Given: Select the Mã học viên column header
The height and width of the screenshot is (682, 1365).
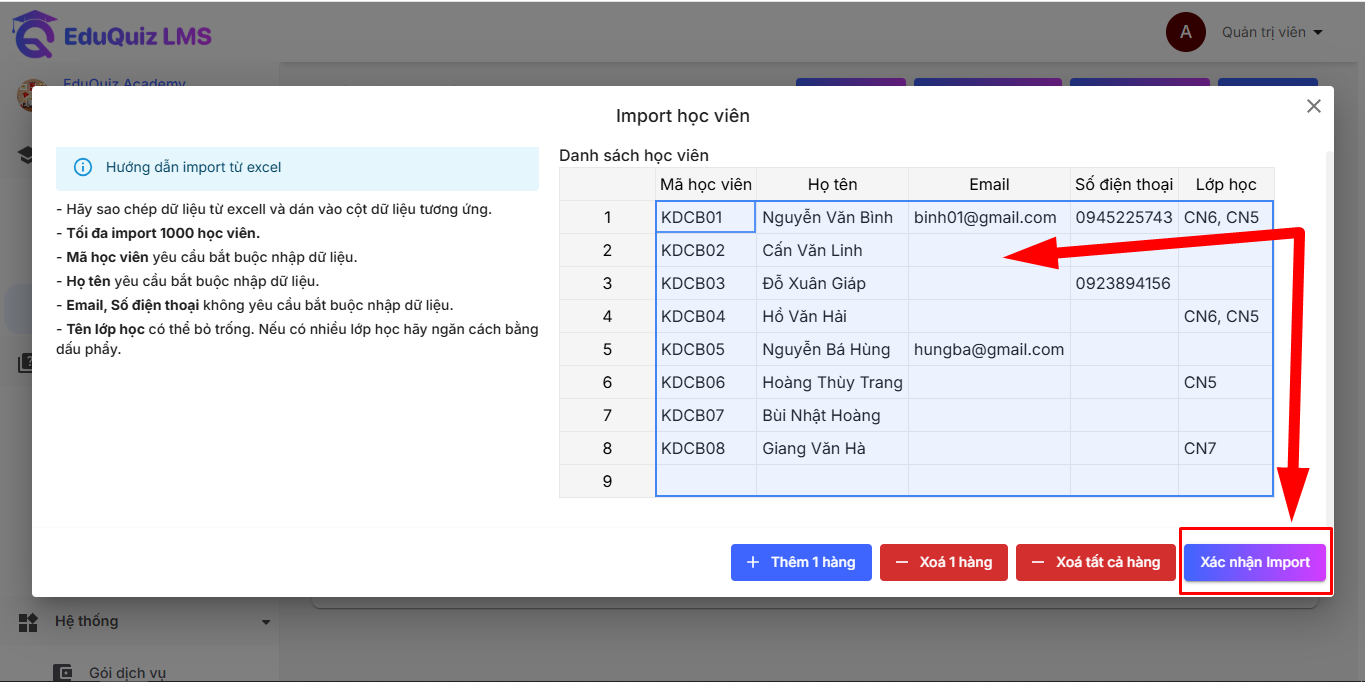Looking at the screenshot, I should (x=706, y=184).
